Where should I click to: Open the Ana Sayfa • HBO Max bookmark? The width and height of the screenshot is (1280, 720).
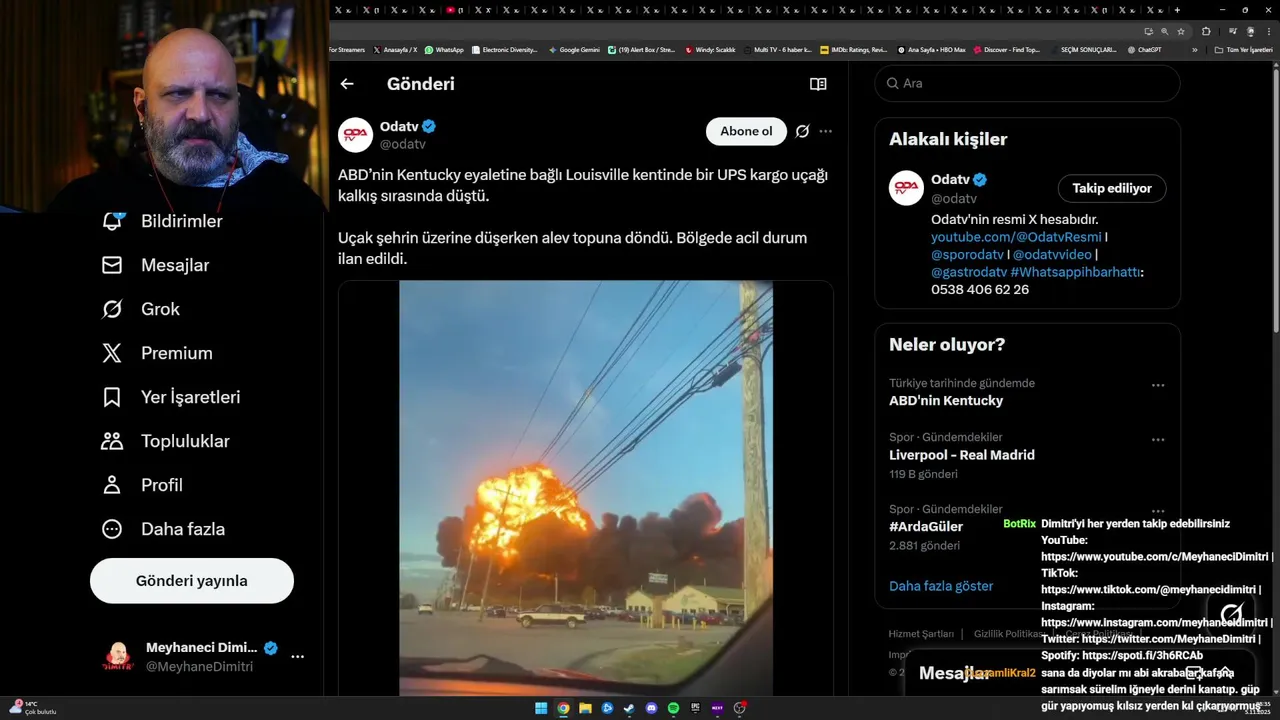coord(931,49)
